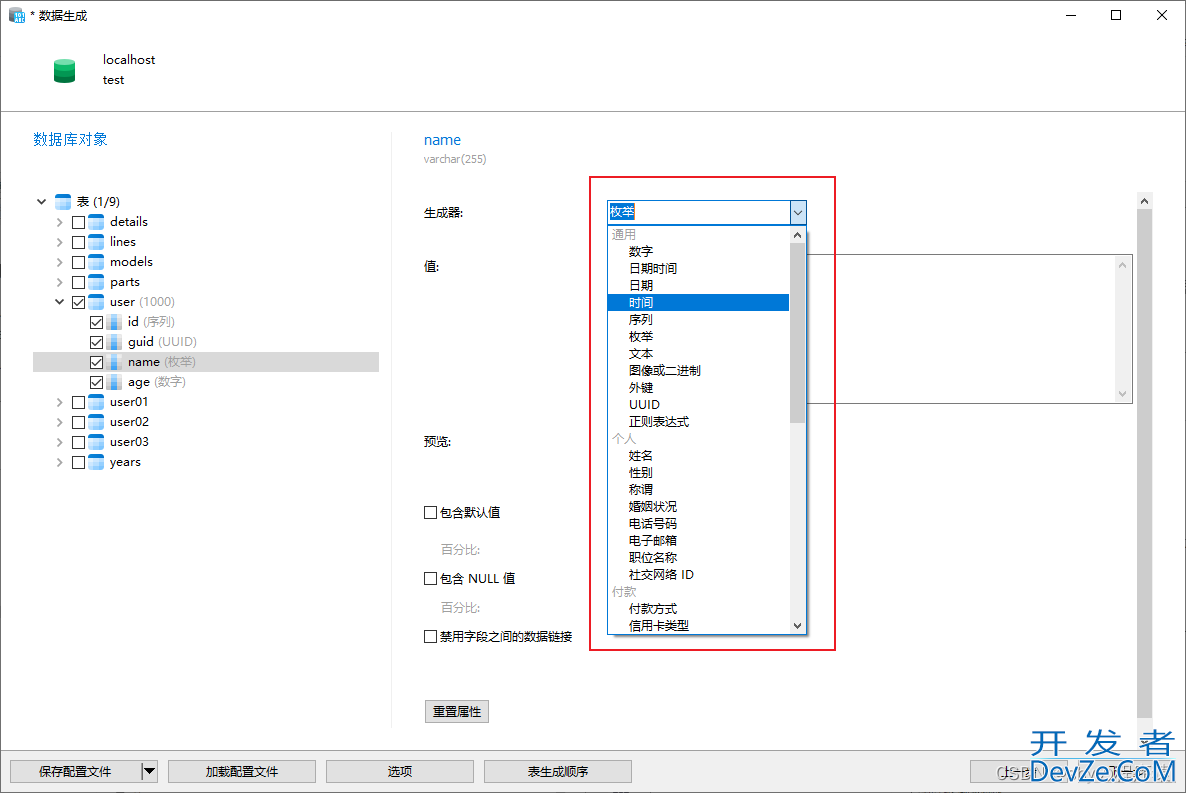The image size is (1186, 793).
Task: Select 正则表达式 in the generator list
Action: coord(659,421)
